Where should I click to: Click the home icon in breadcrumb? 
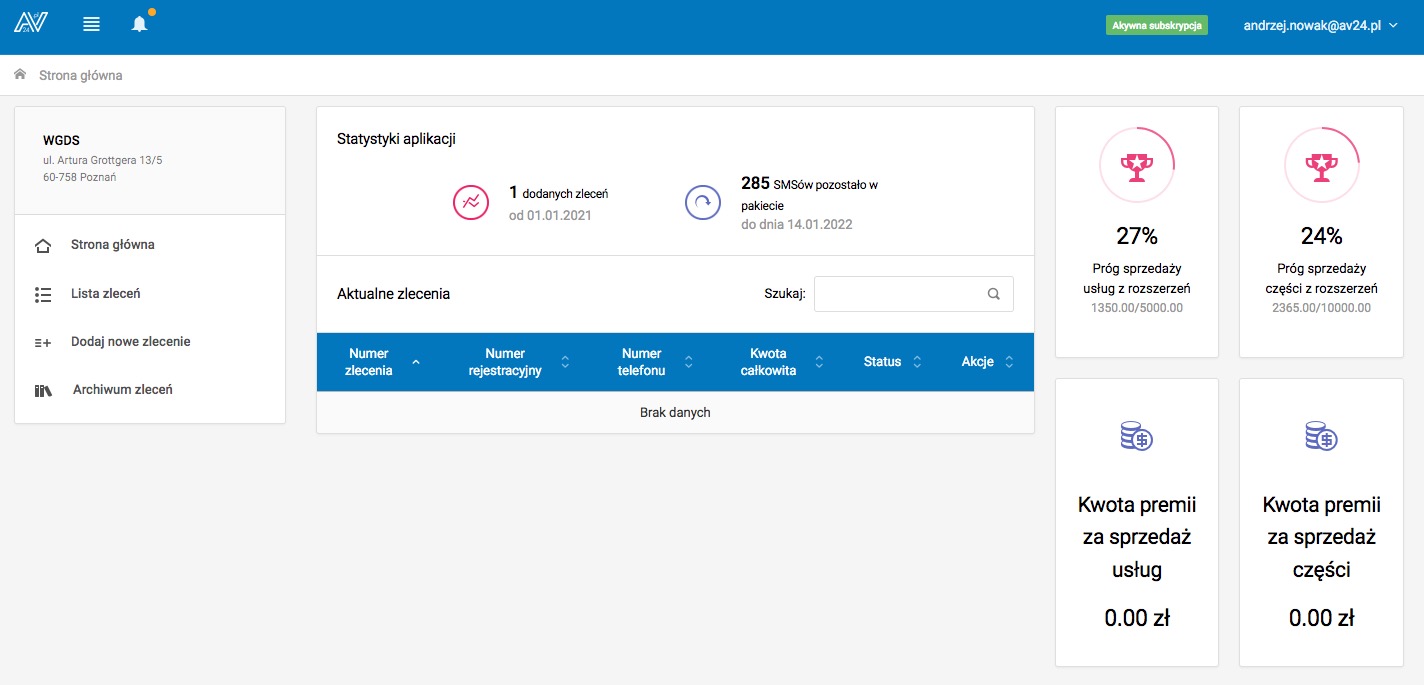(20, 75)
